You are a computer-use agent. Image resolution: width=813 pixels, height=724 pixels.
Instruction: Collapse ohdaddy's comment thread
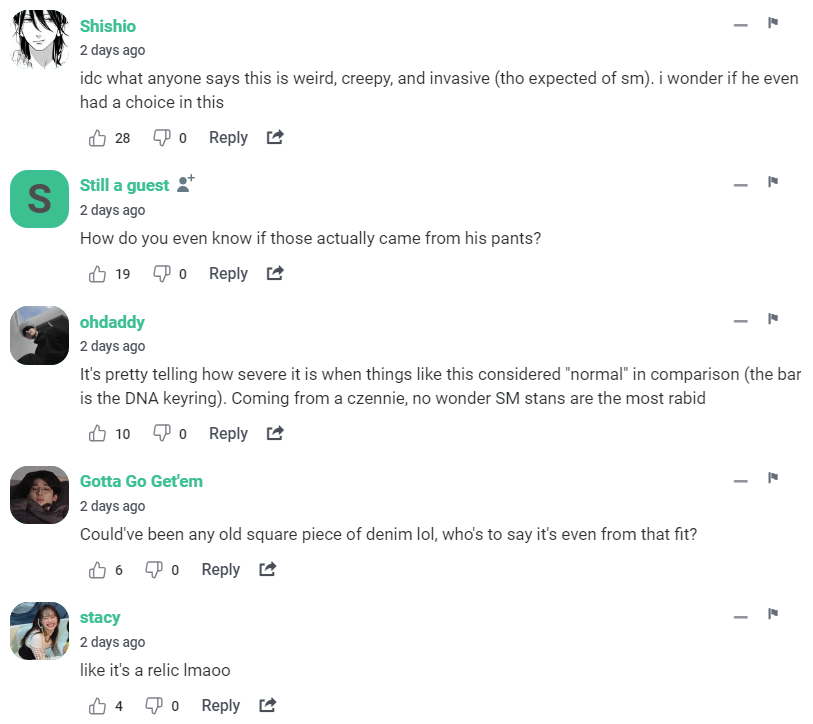[x=740, y=321]
